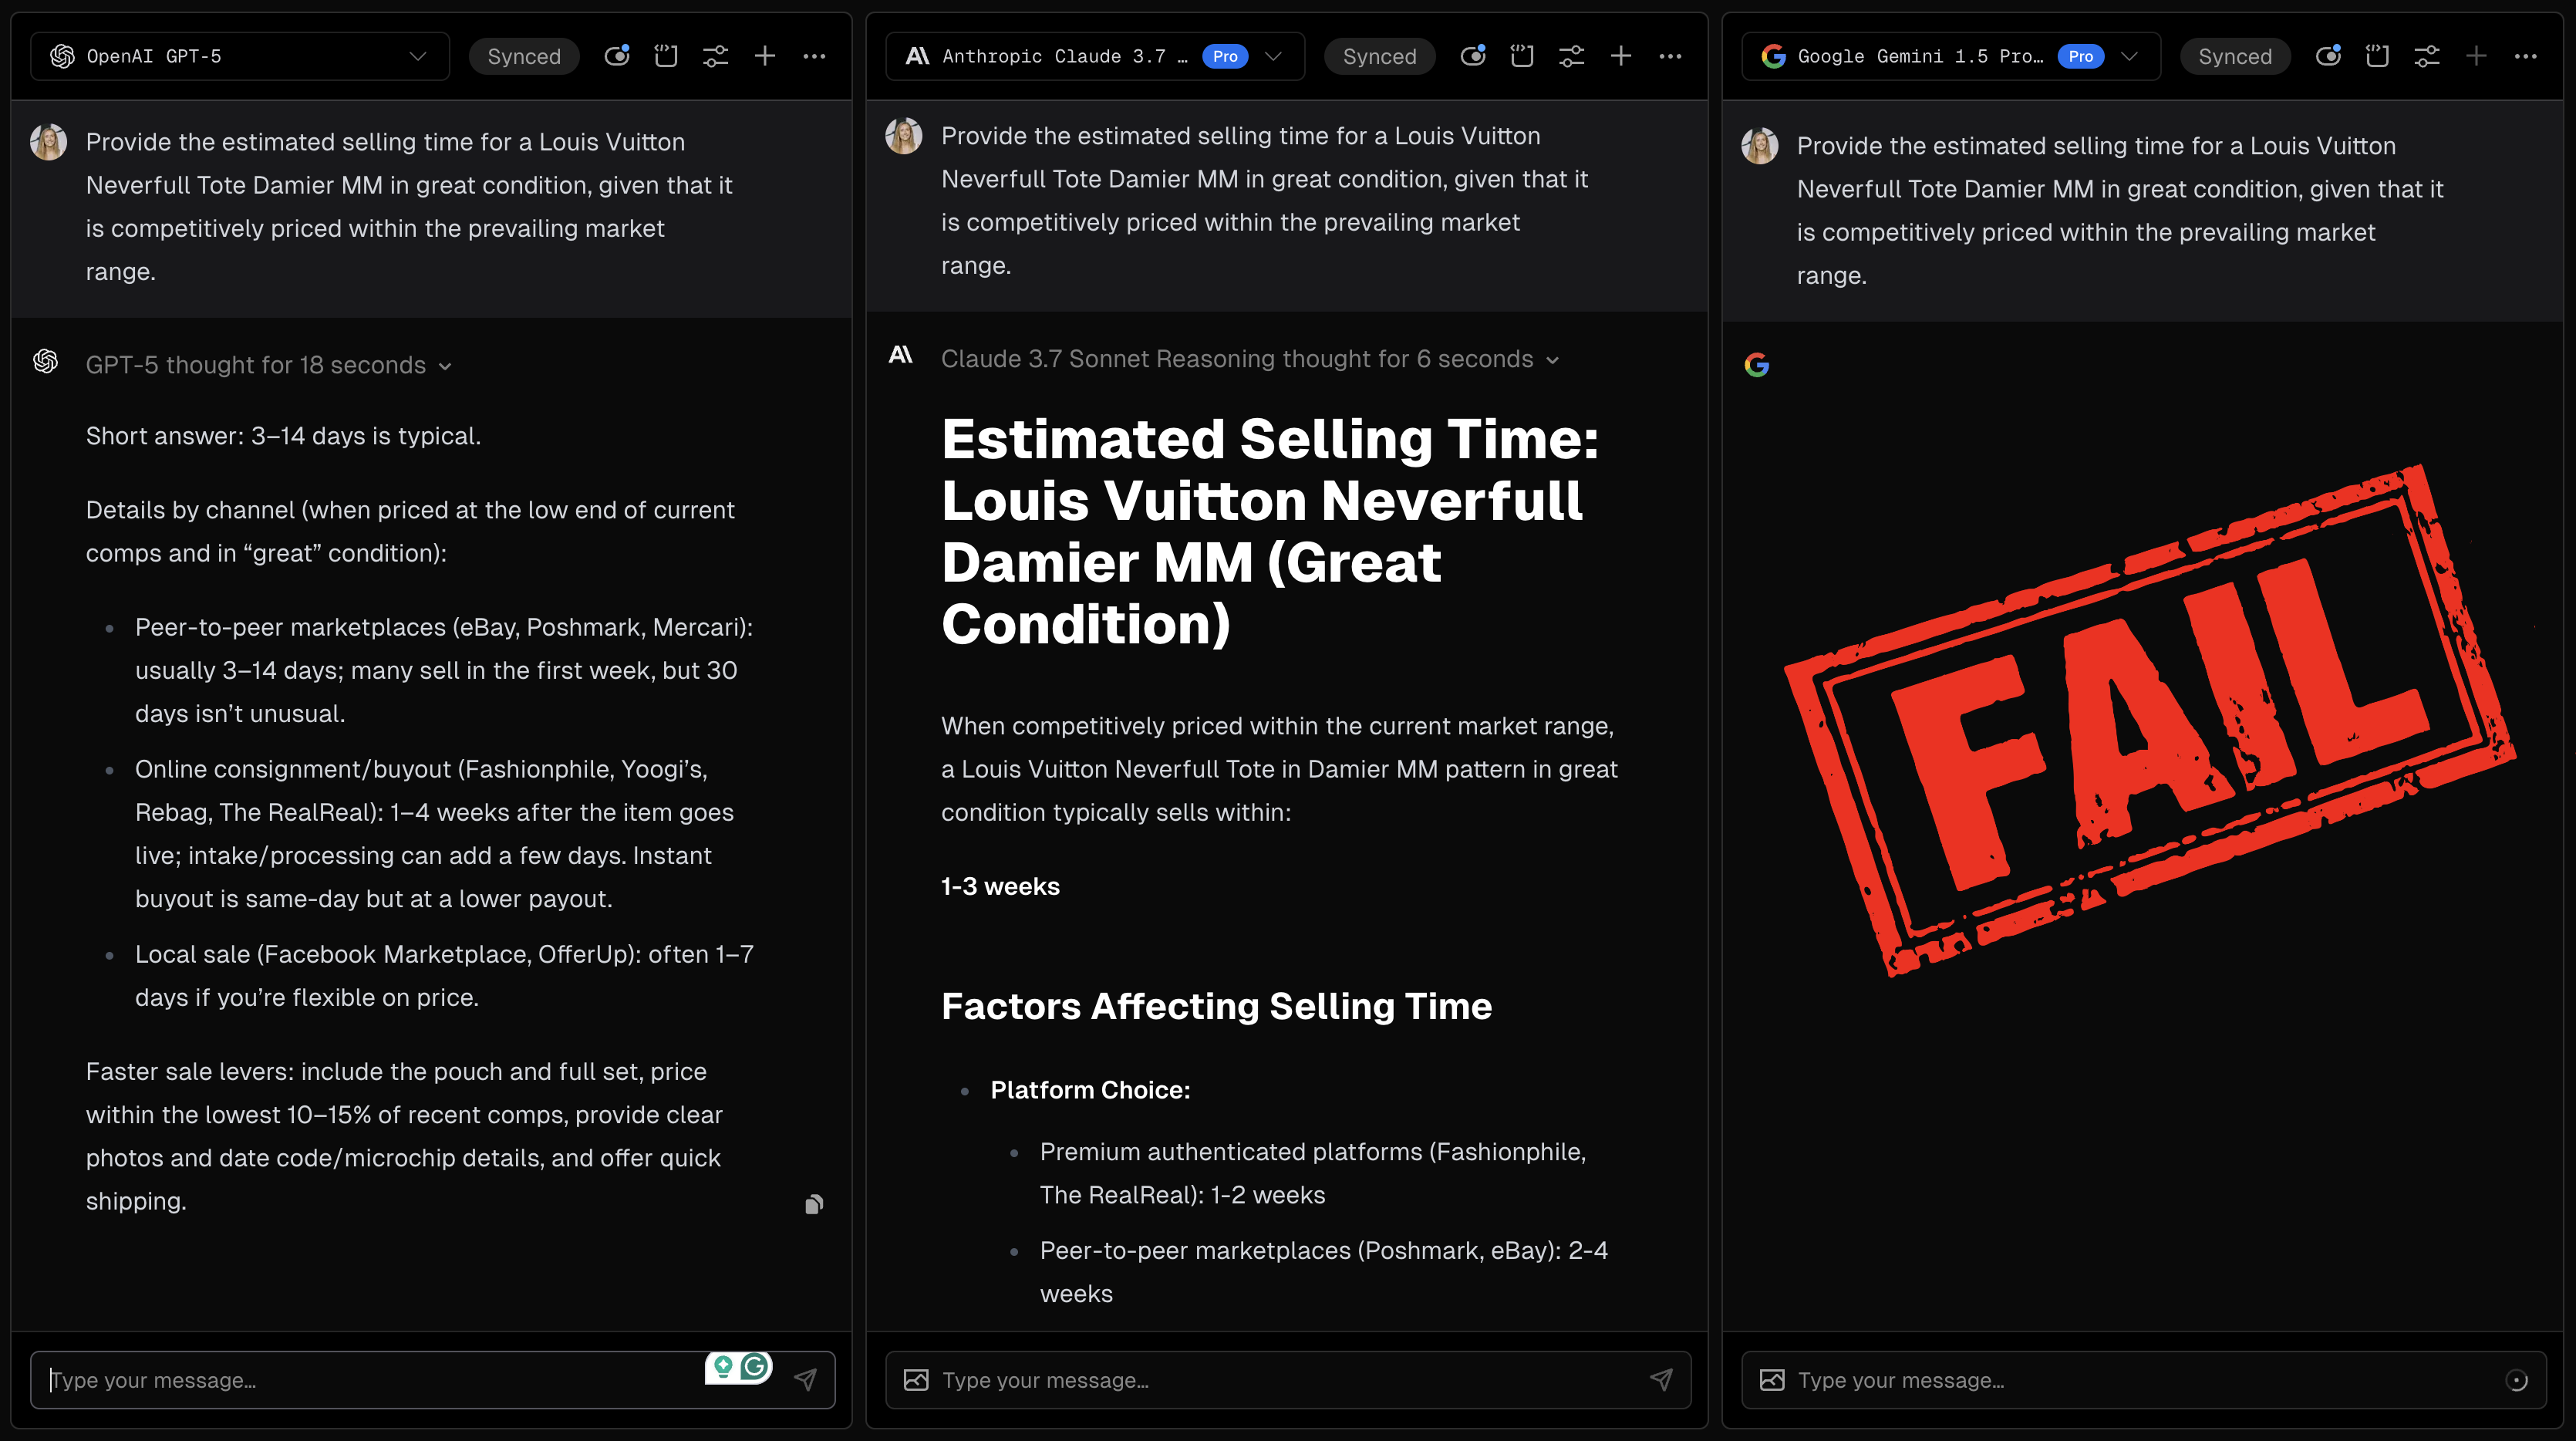Toggle Synced in the OpenAI GPT-5 panel

524,56
